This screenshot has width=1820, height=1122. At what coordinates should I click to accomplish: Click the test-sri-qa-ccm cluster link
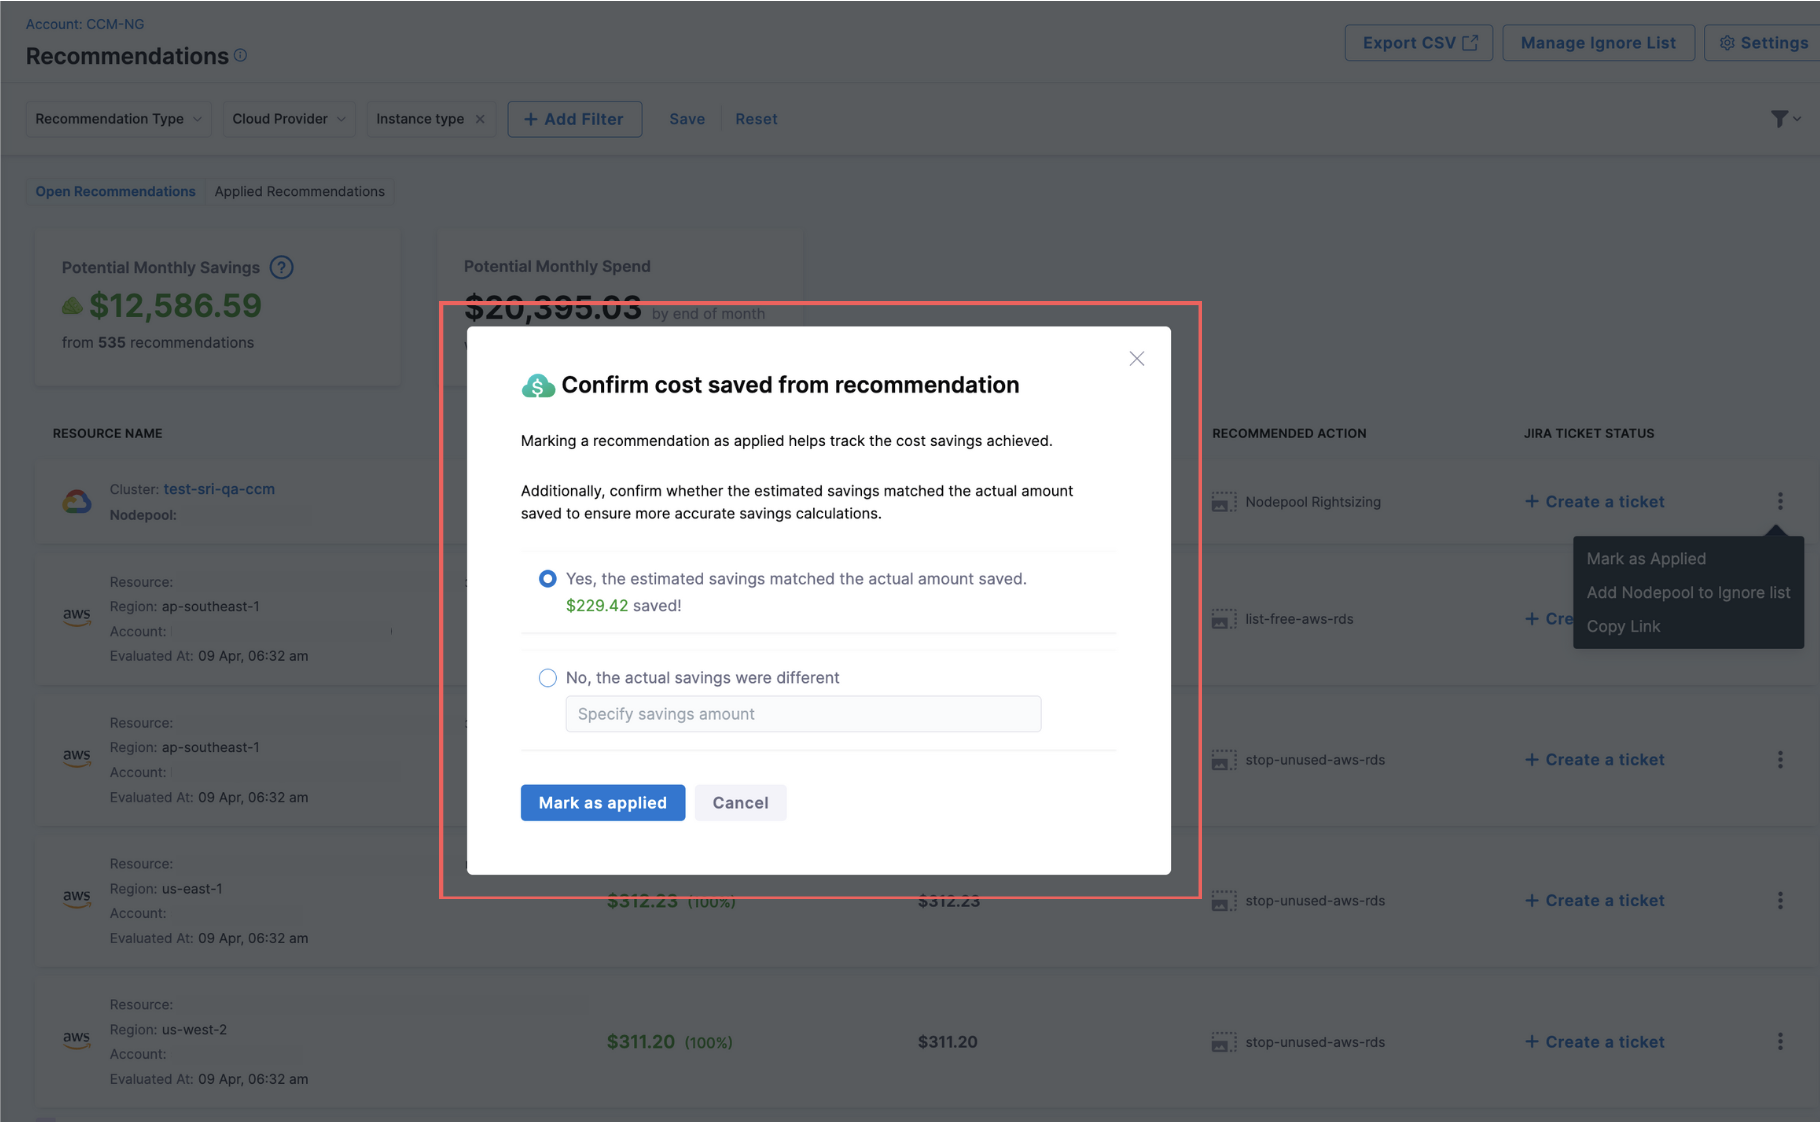tap(219, 489)
